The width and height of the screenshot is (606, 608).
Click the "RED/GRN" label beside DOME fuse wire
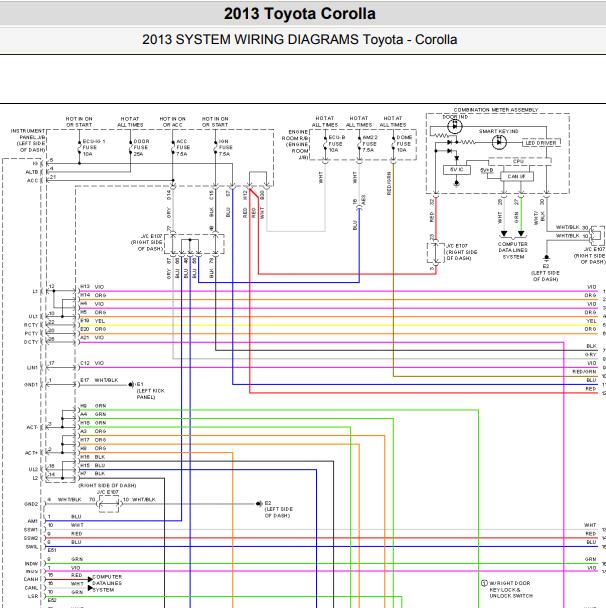(389, 183)
